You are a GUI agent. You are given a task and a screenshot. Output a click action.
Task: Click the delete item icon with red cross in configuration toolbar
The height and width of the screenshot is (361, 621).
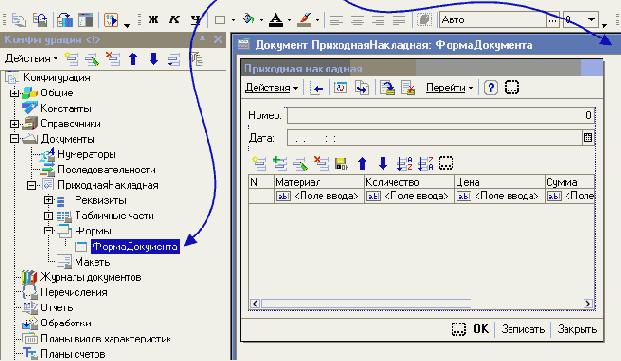point(113,59)
